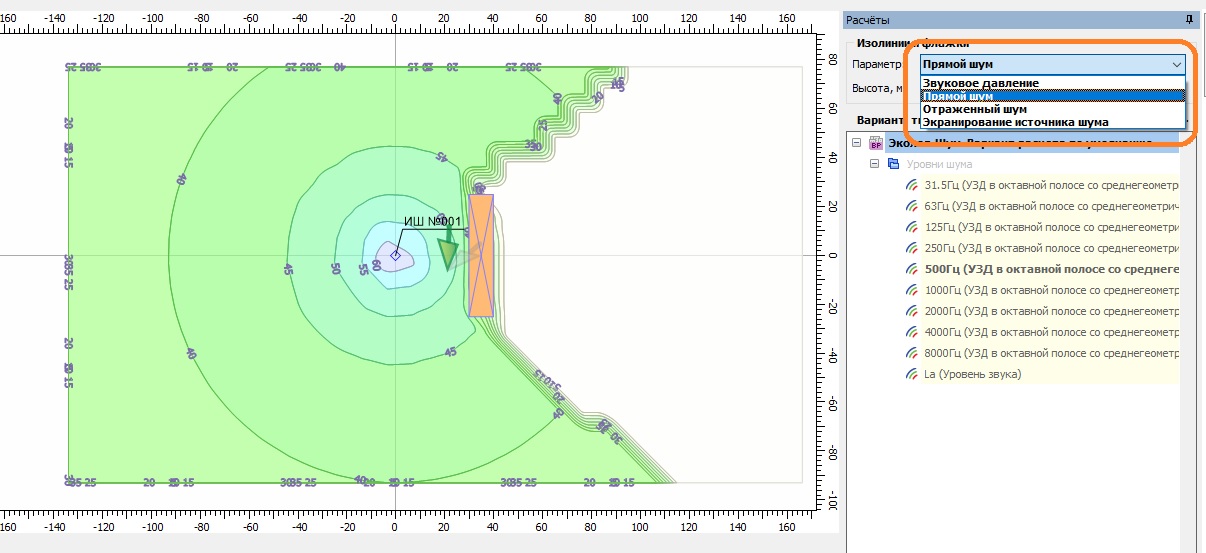The width and height of the screenshot is (1206, 553).
Task: Choose Отраженный шум from the dropdown list
Action: [x=974, y=109]
